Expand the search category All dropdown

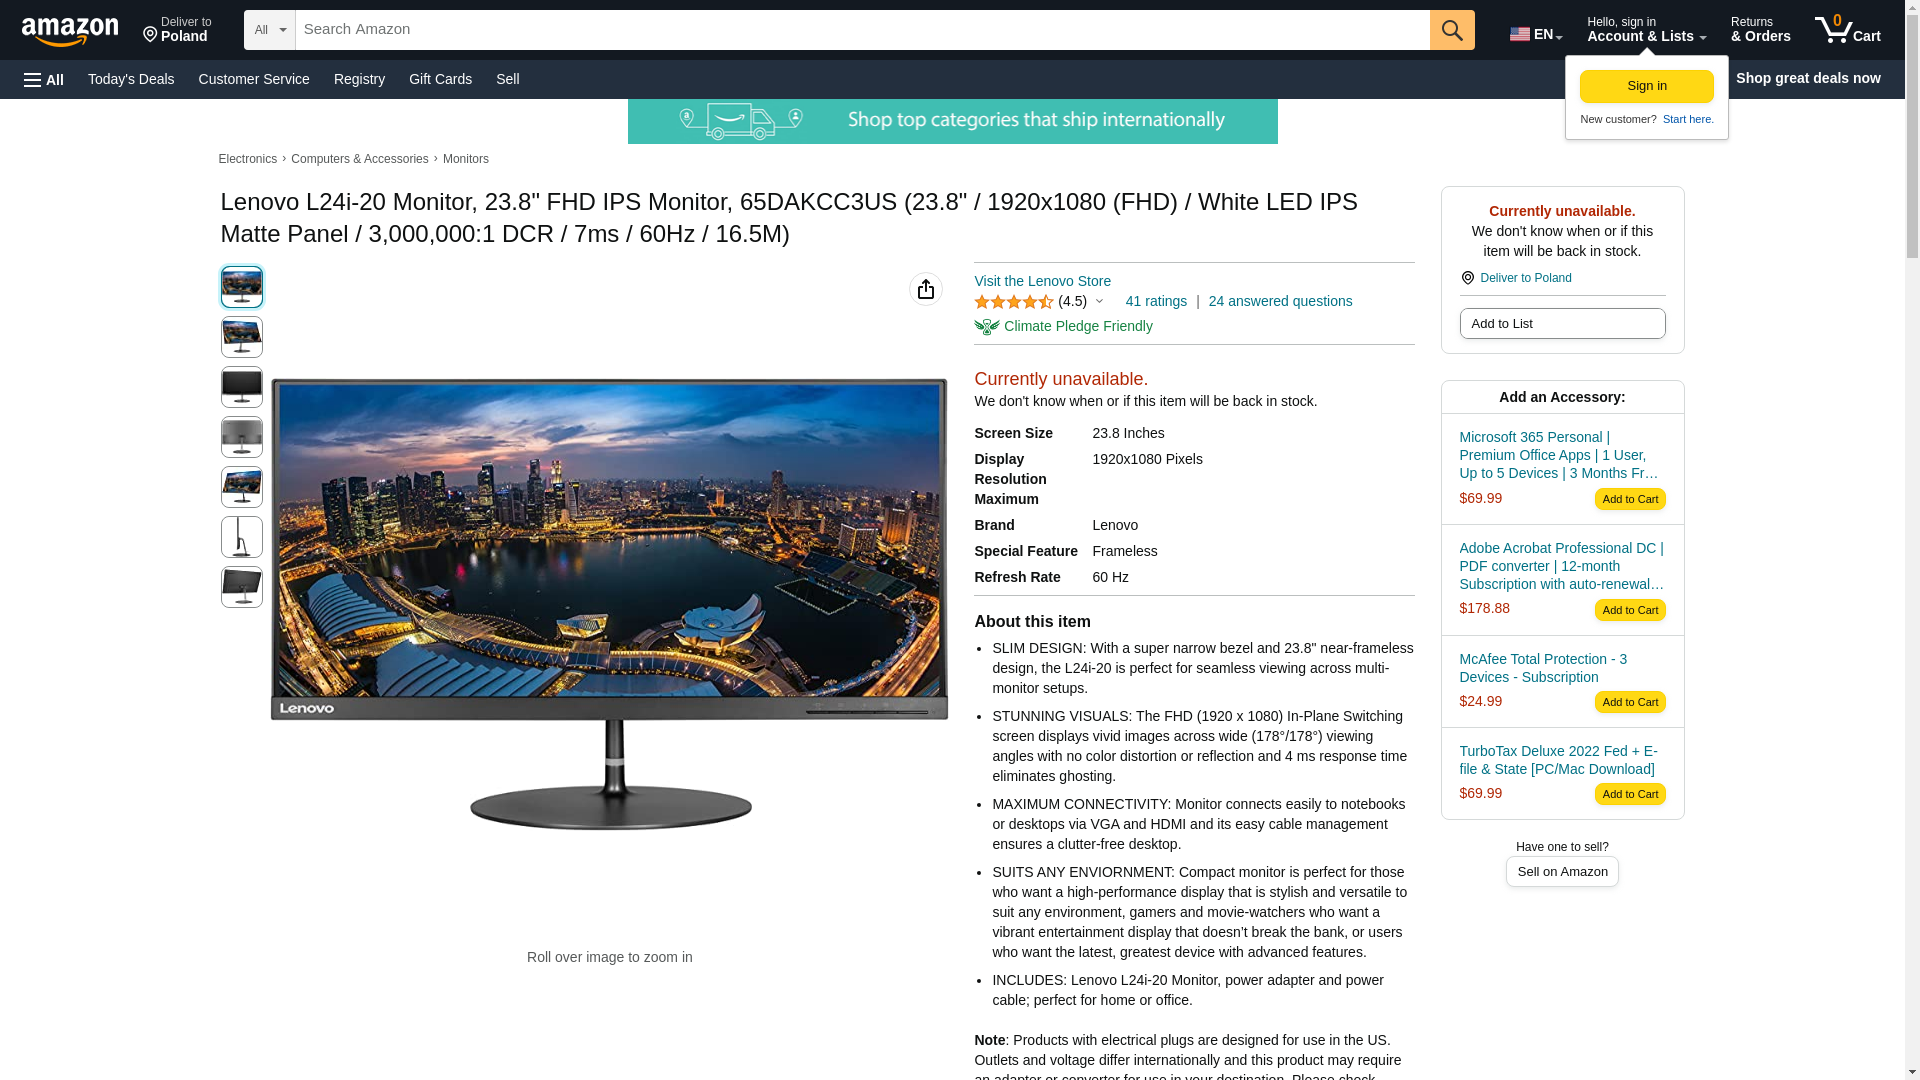(270, 30)
